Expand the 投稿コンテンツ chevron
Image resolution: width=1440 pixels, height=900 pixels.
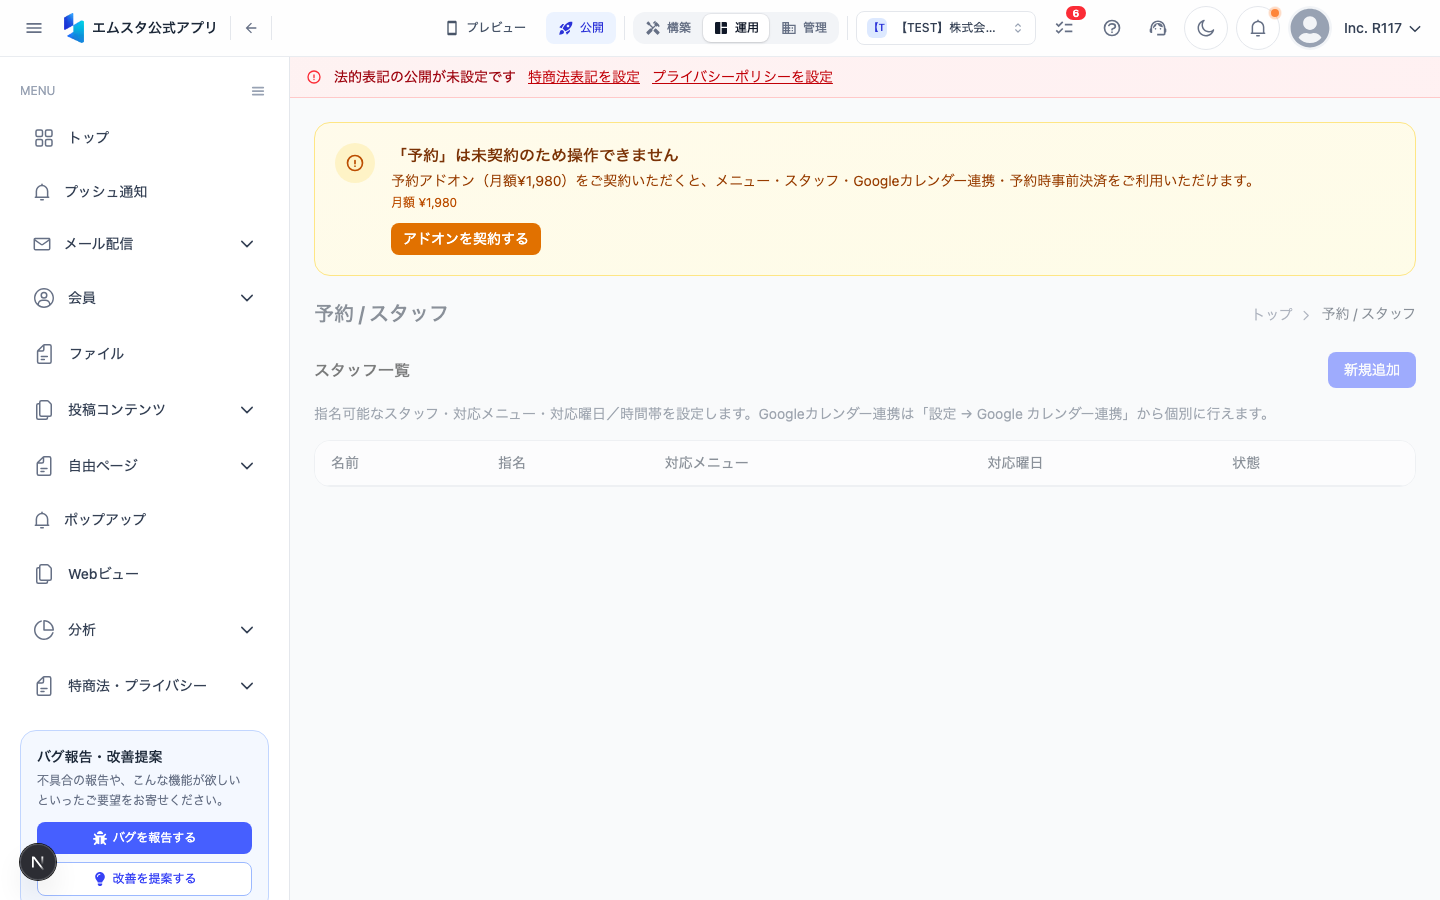(247, 410)
